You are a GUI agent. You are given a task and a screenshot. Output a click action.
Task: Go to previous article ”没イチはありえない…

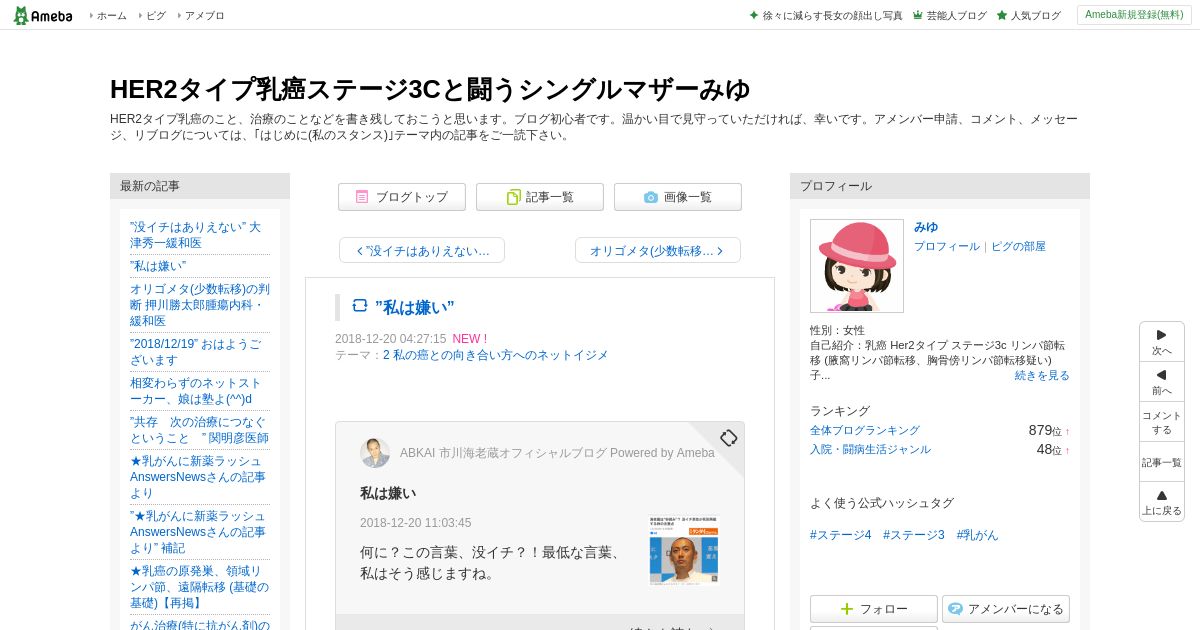tap(422, 250)
